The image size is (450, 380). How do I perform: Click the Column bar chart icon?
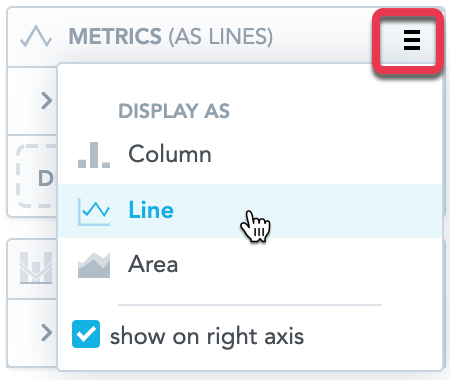[x=94, y=155]
